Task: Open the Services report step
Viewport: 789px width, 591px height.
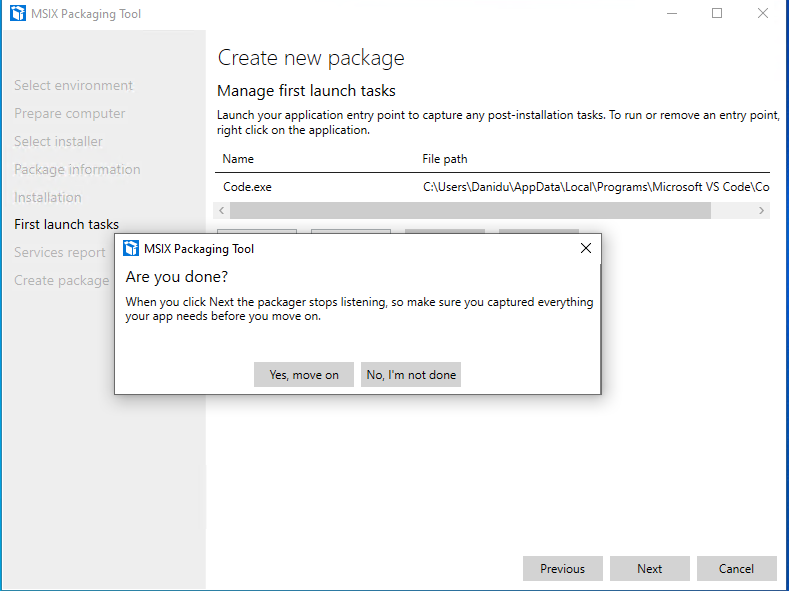Action: [60, 252]
